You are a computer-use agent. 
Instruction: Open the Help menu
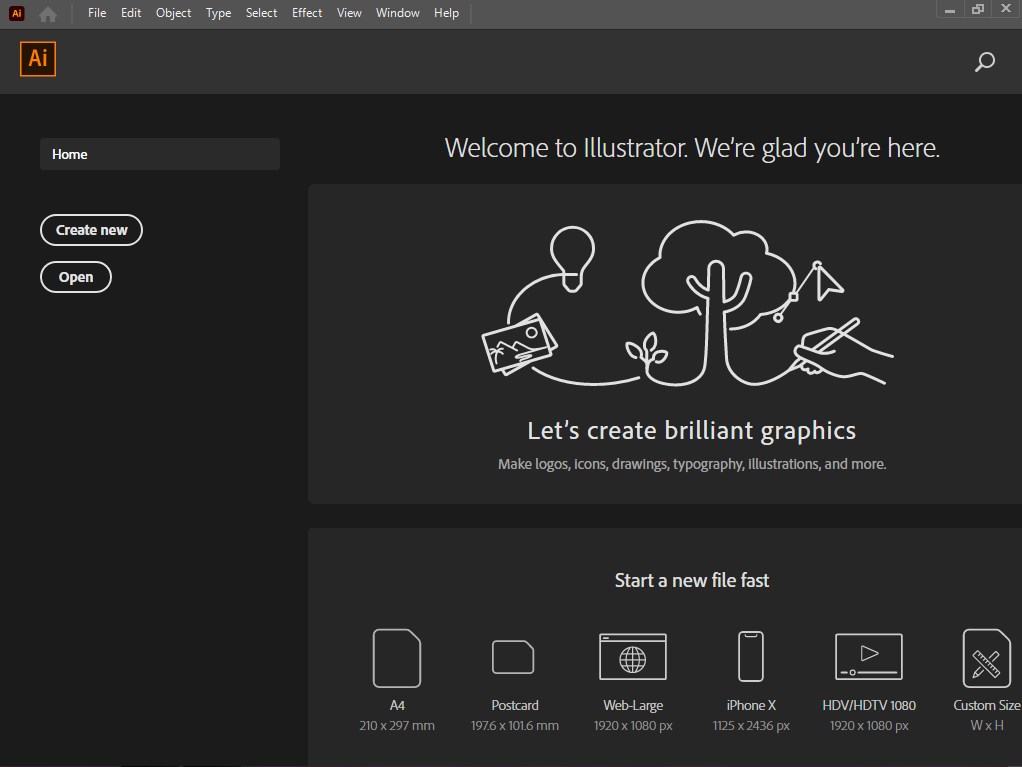[446, 13]
